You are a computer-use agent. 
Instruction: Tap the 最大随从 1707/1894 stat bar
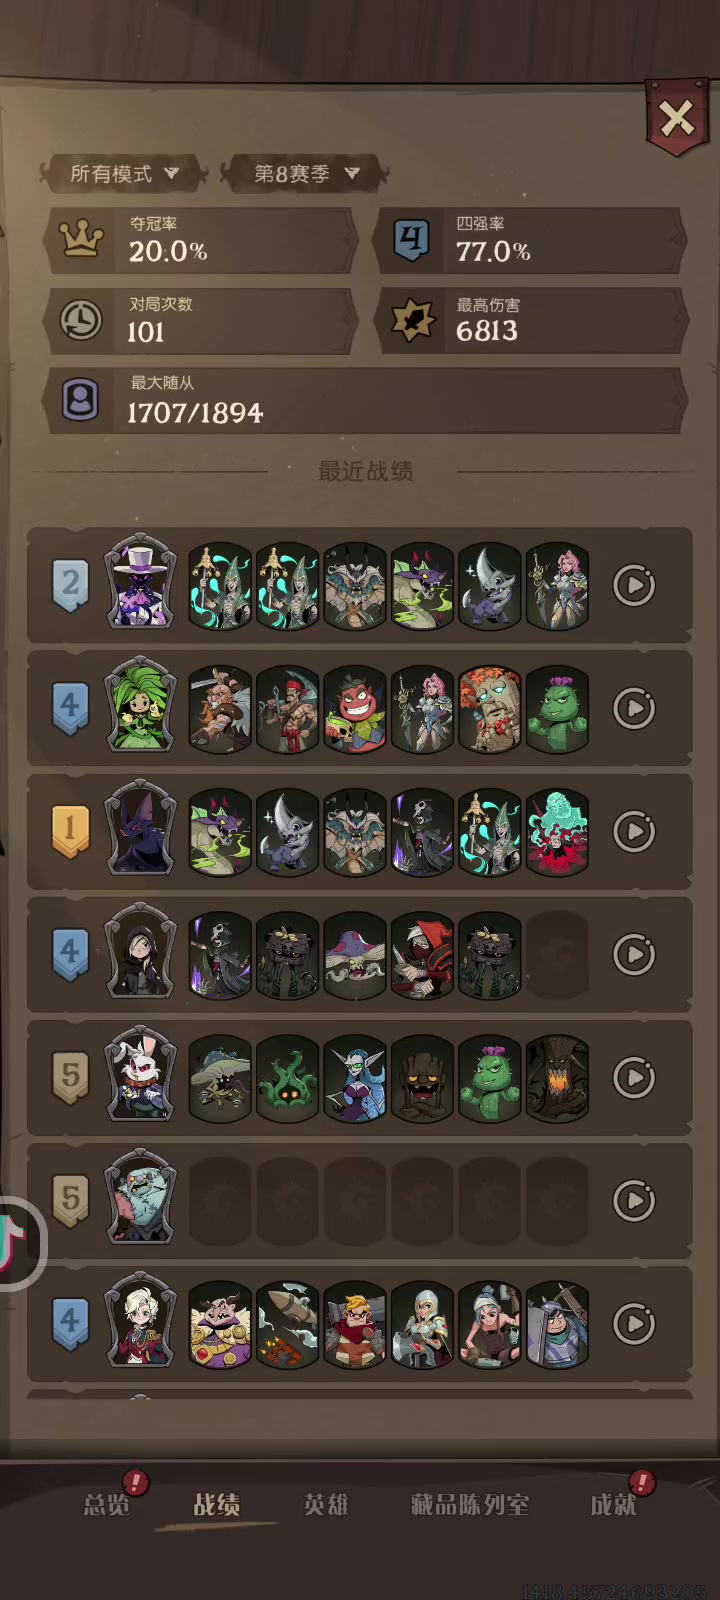tap(364, 400)
